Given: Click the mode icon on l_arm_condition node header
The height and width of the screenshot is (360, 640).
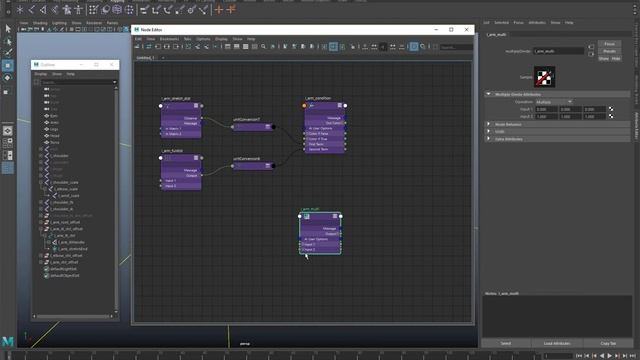Looking at the screenshot, I should pyautogui.click(x=339, y=105).
